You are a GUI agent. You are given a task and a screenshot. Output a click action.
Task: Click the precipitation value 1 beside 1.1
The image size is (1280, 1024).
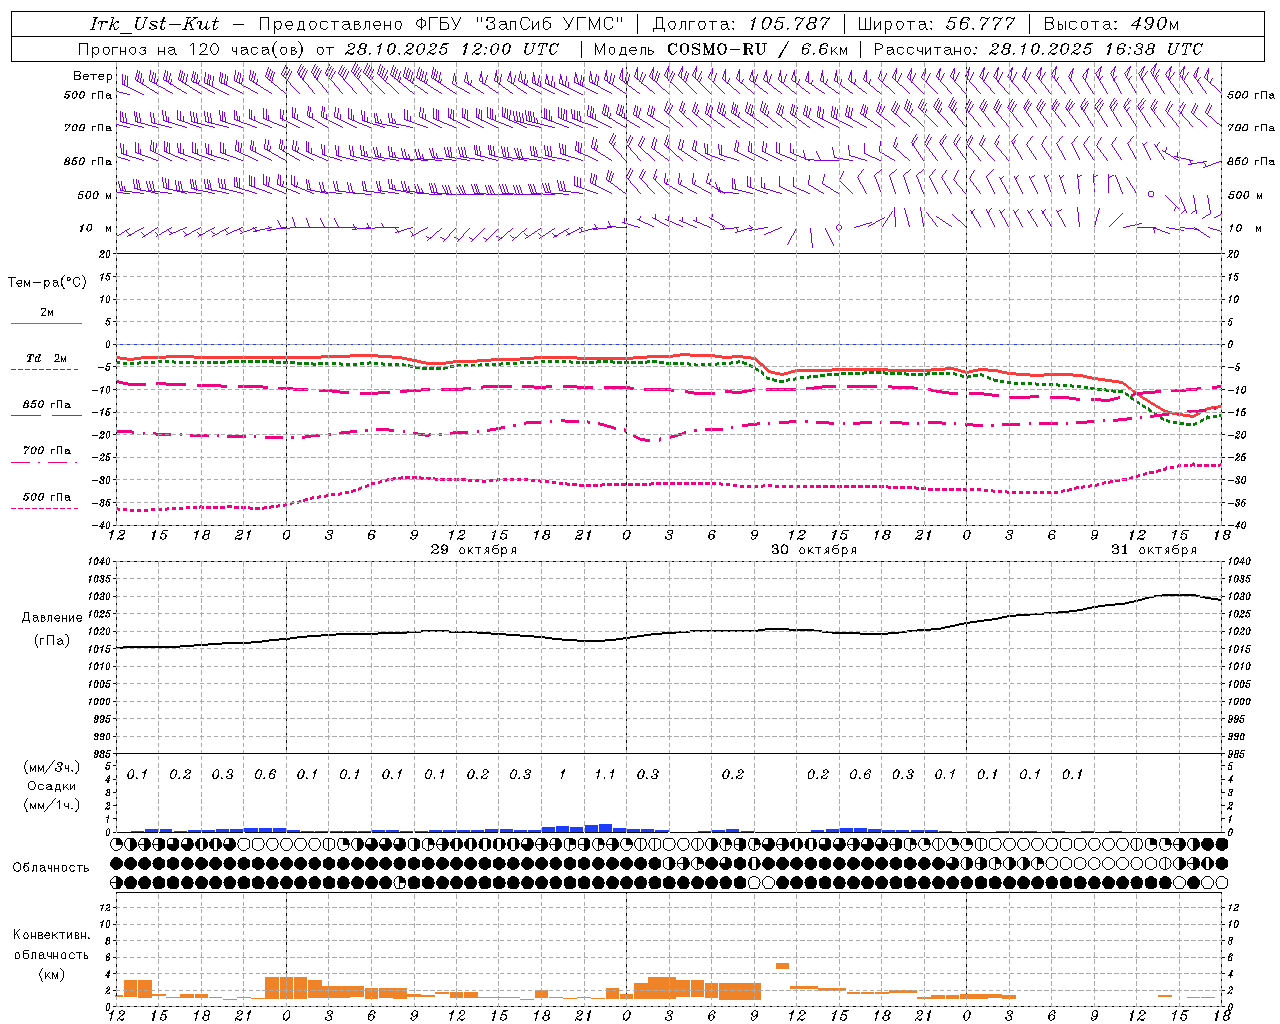pos(562,774)
